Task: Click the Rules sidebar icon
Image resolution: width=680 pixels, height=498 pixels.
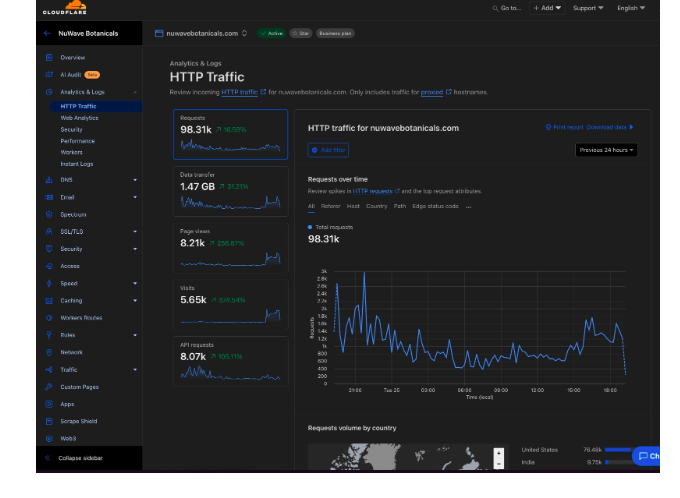Action: 49,335
